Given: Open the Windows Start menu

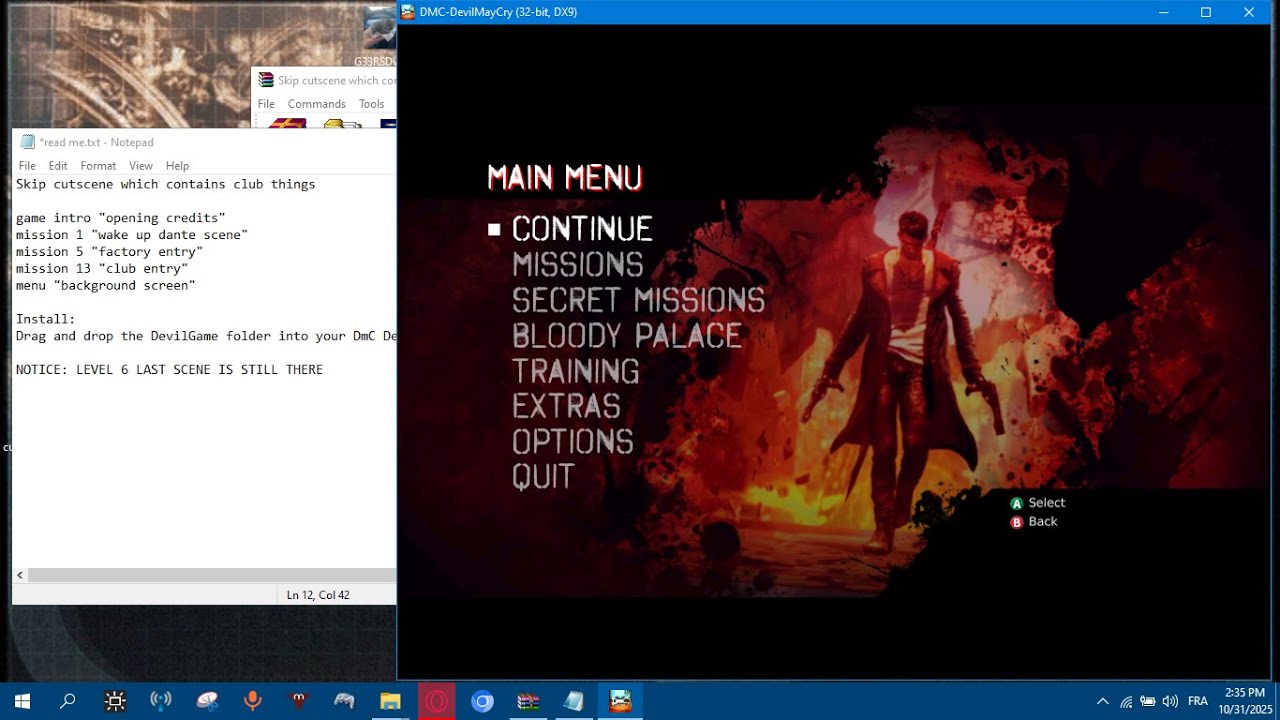Looking at the screenshot, I should (22, 701).
